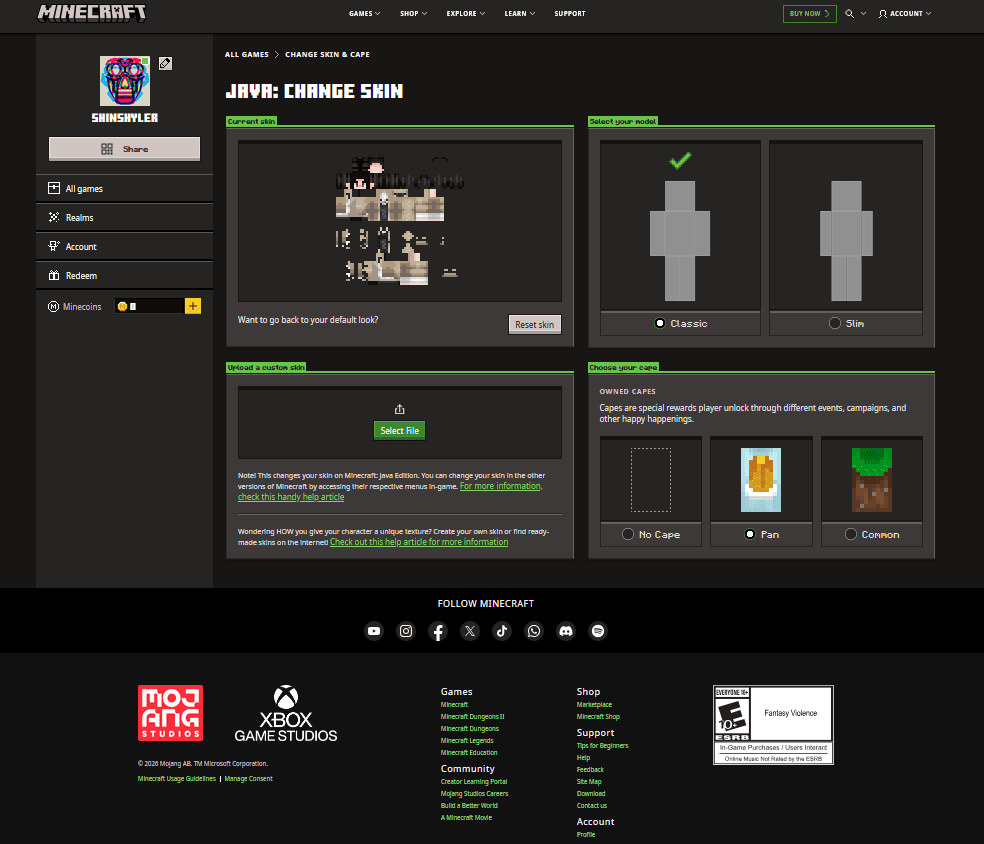This screenshot has width=984, height=844.
Task: Open Minecraft Shop footer link
Action: point(598,717)
